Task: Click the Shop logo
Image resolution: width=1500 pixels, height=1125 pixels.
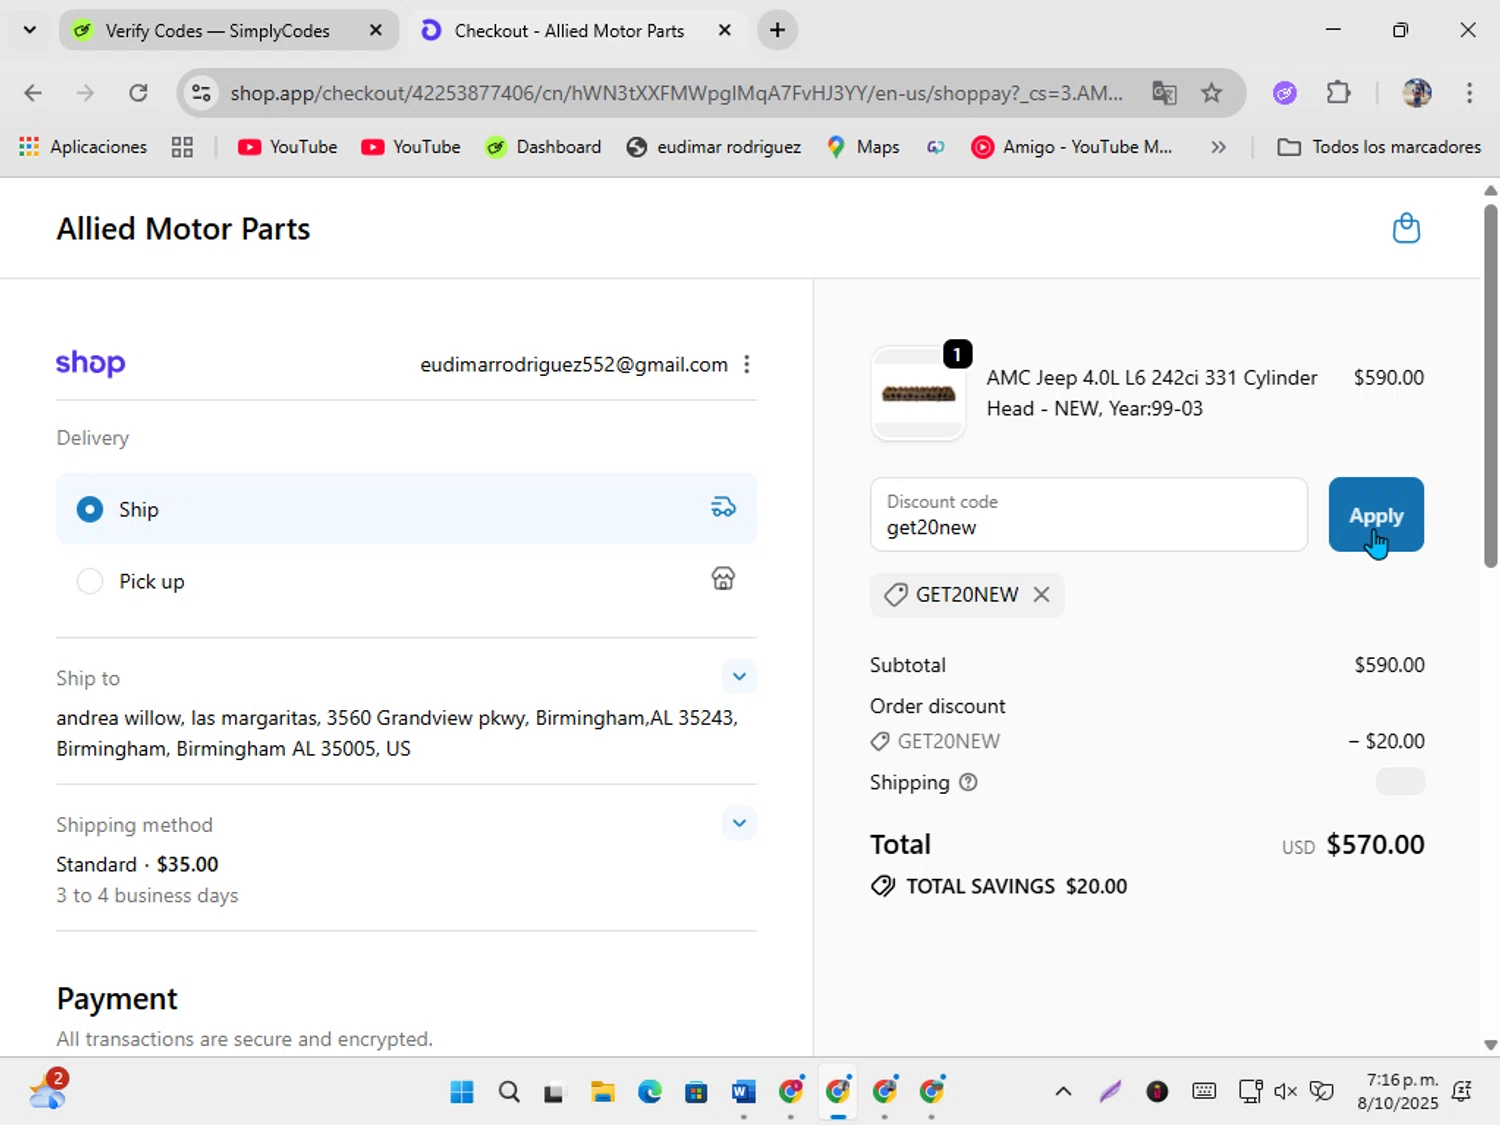Action: tap(90, 363)
